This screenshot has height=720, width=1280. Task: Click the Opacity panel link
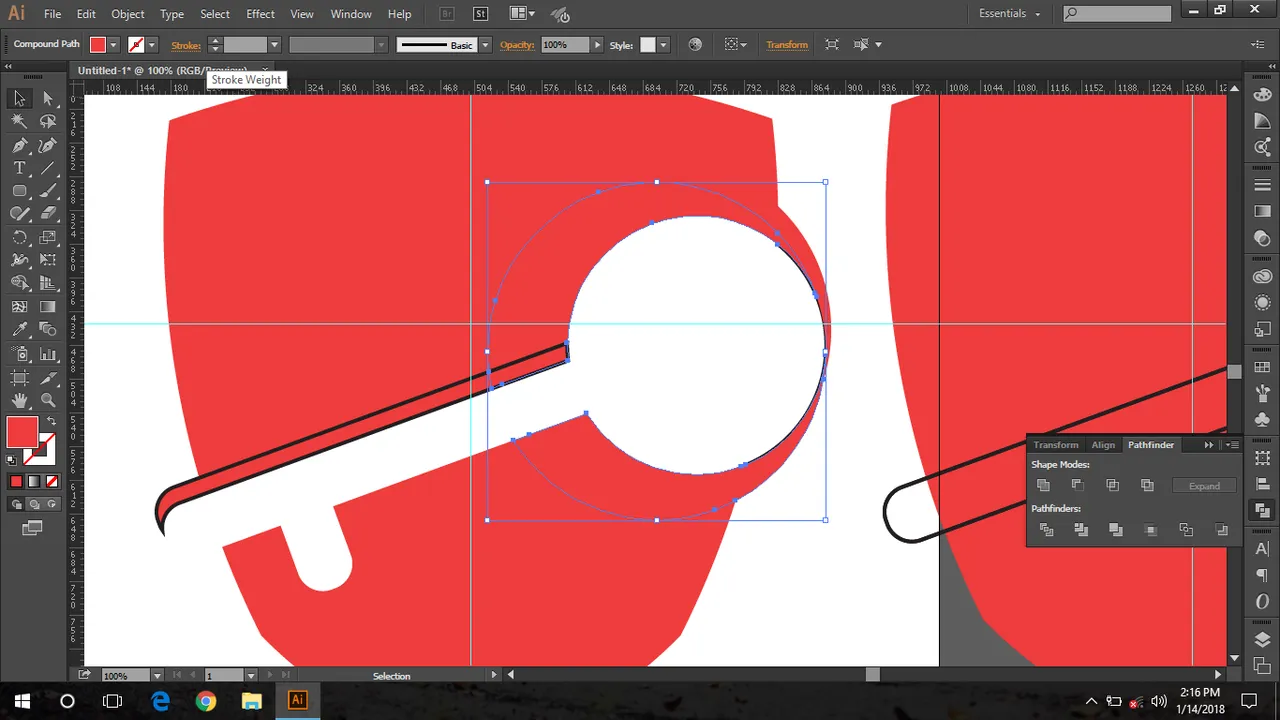(x=517, y=45)
